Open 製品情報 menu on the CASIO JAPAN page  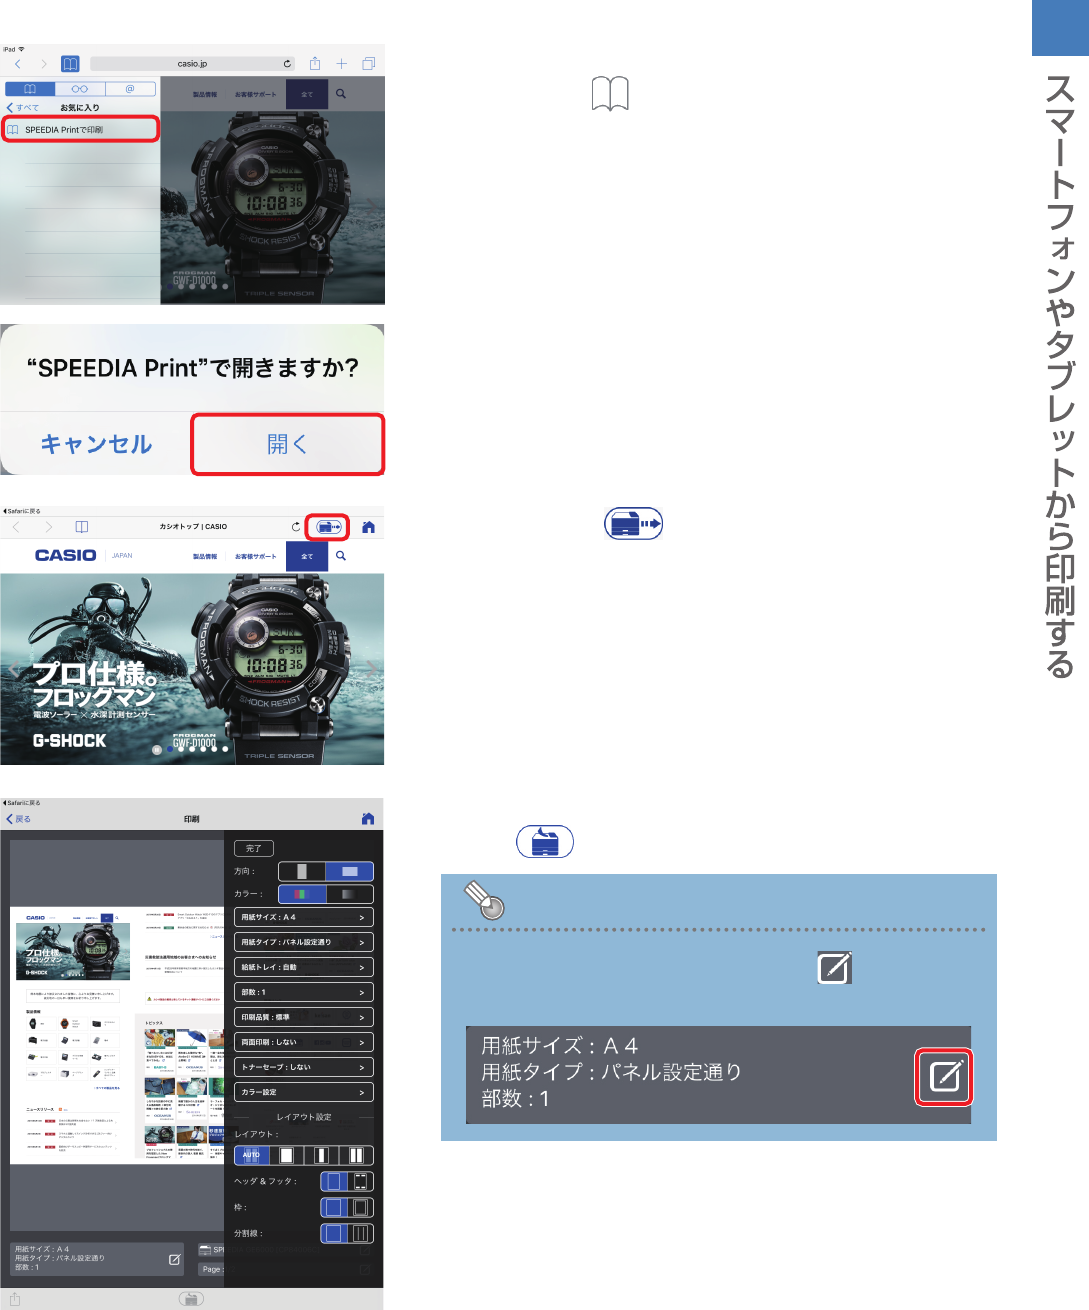[x=205, y=556]
